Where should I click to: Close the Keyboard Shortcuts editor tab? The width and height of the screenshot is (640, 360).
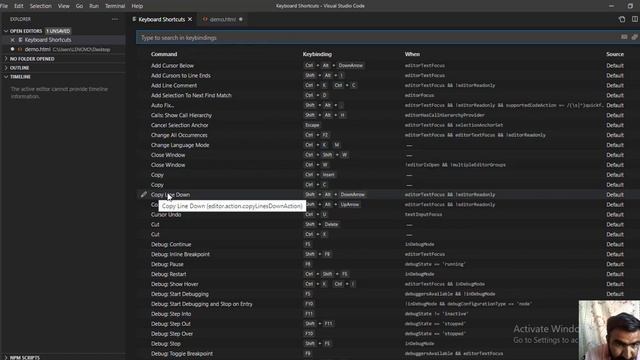pyautogui.click(x=190, y=19)
